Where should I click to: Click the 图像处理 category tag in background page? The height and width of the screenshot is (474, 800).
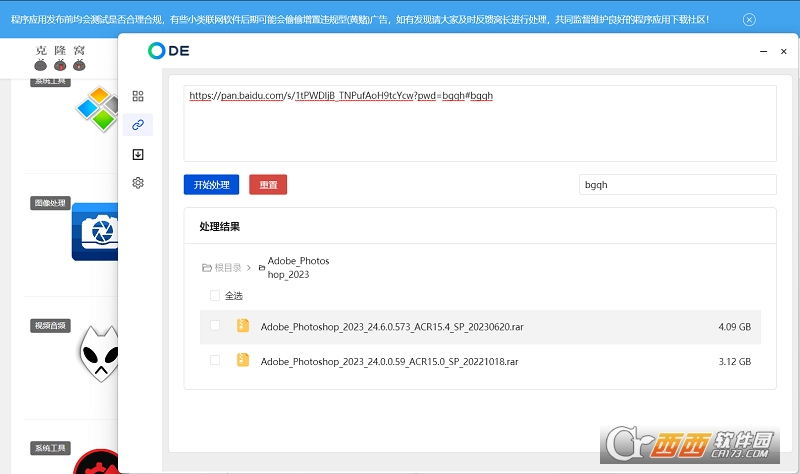50,203
